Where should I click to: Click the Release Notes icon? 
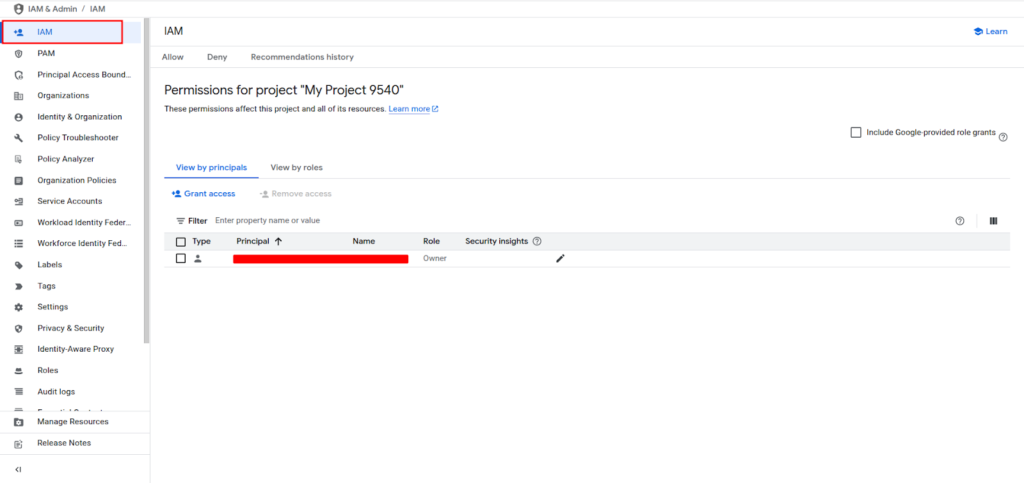18,443
